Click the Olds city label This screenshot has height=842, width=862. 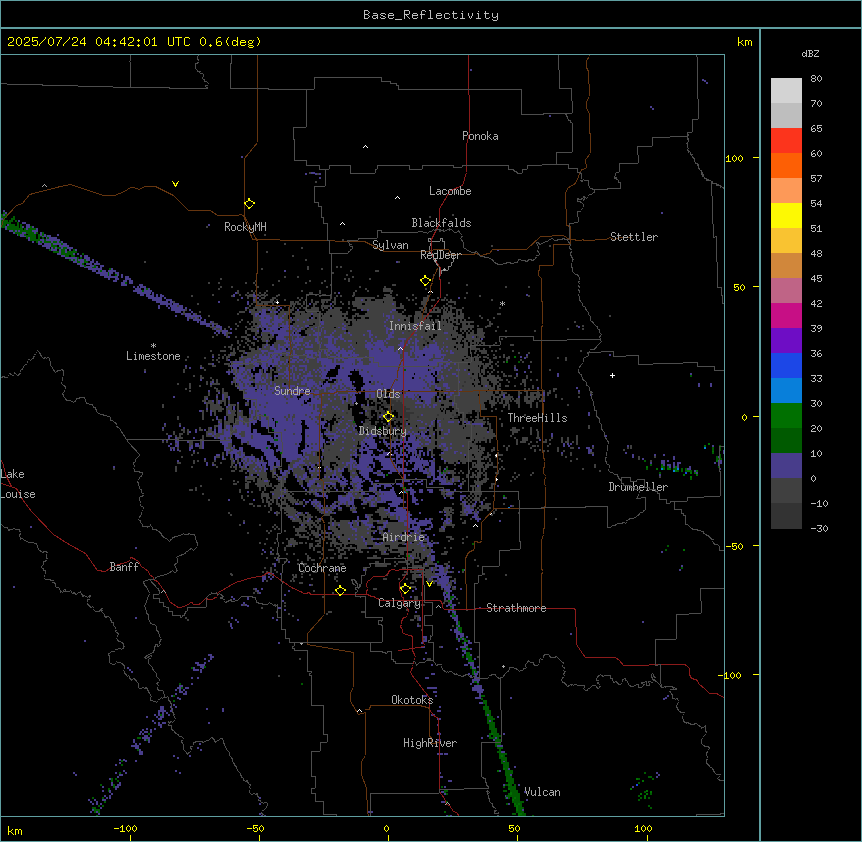click(388, 394)
